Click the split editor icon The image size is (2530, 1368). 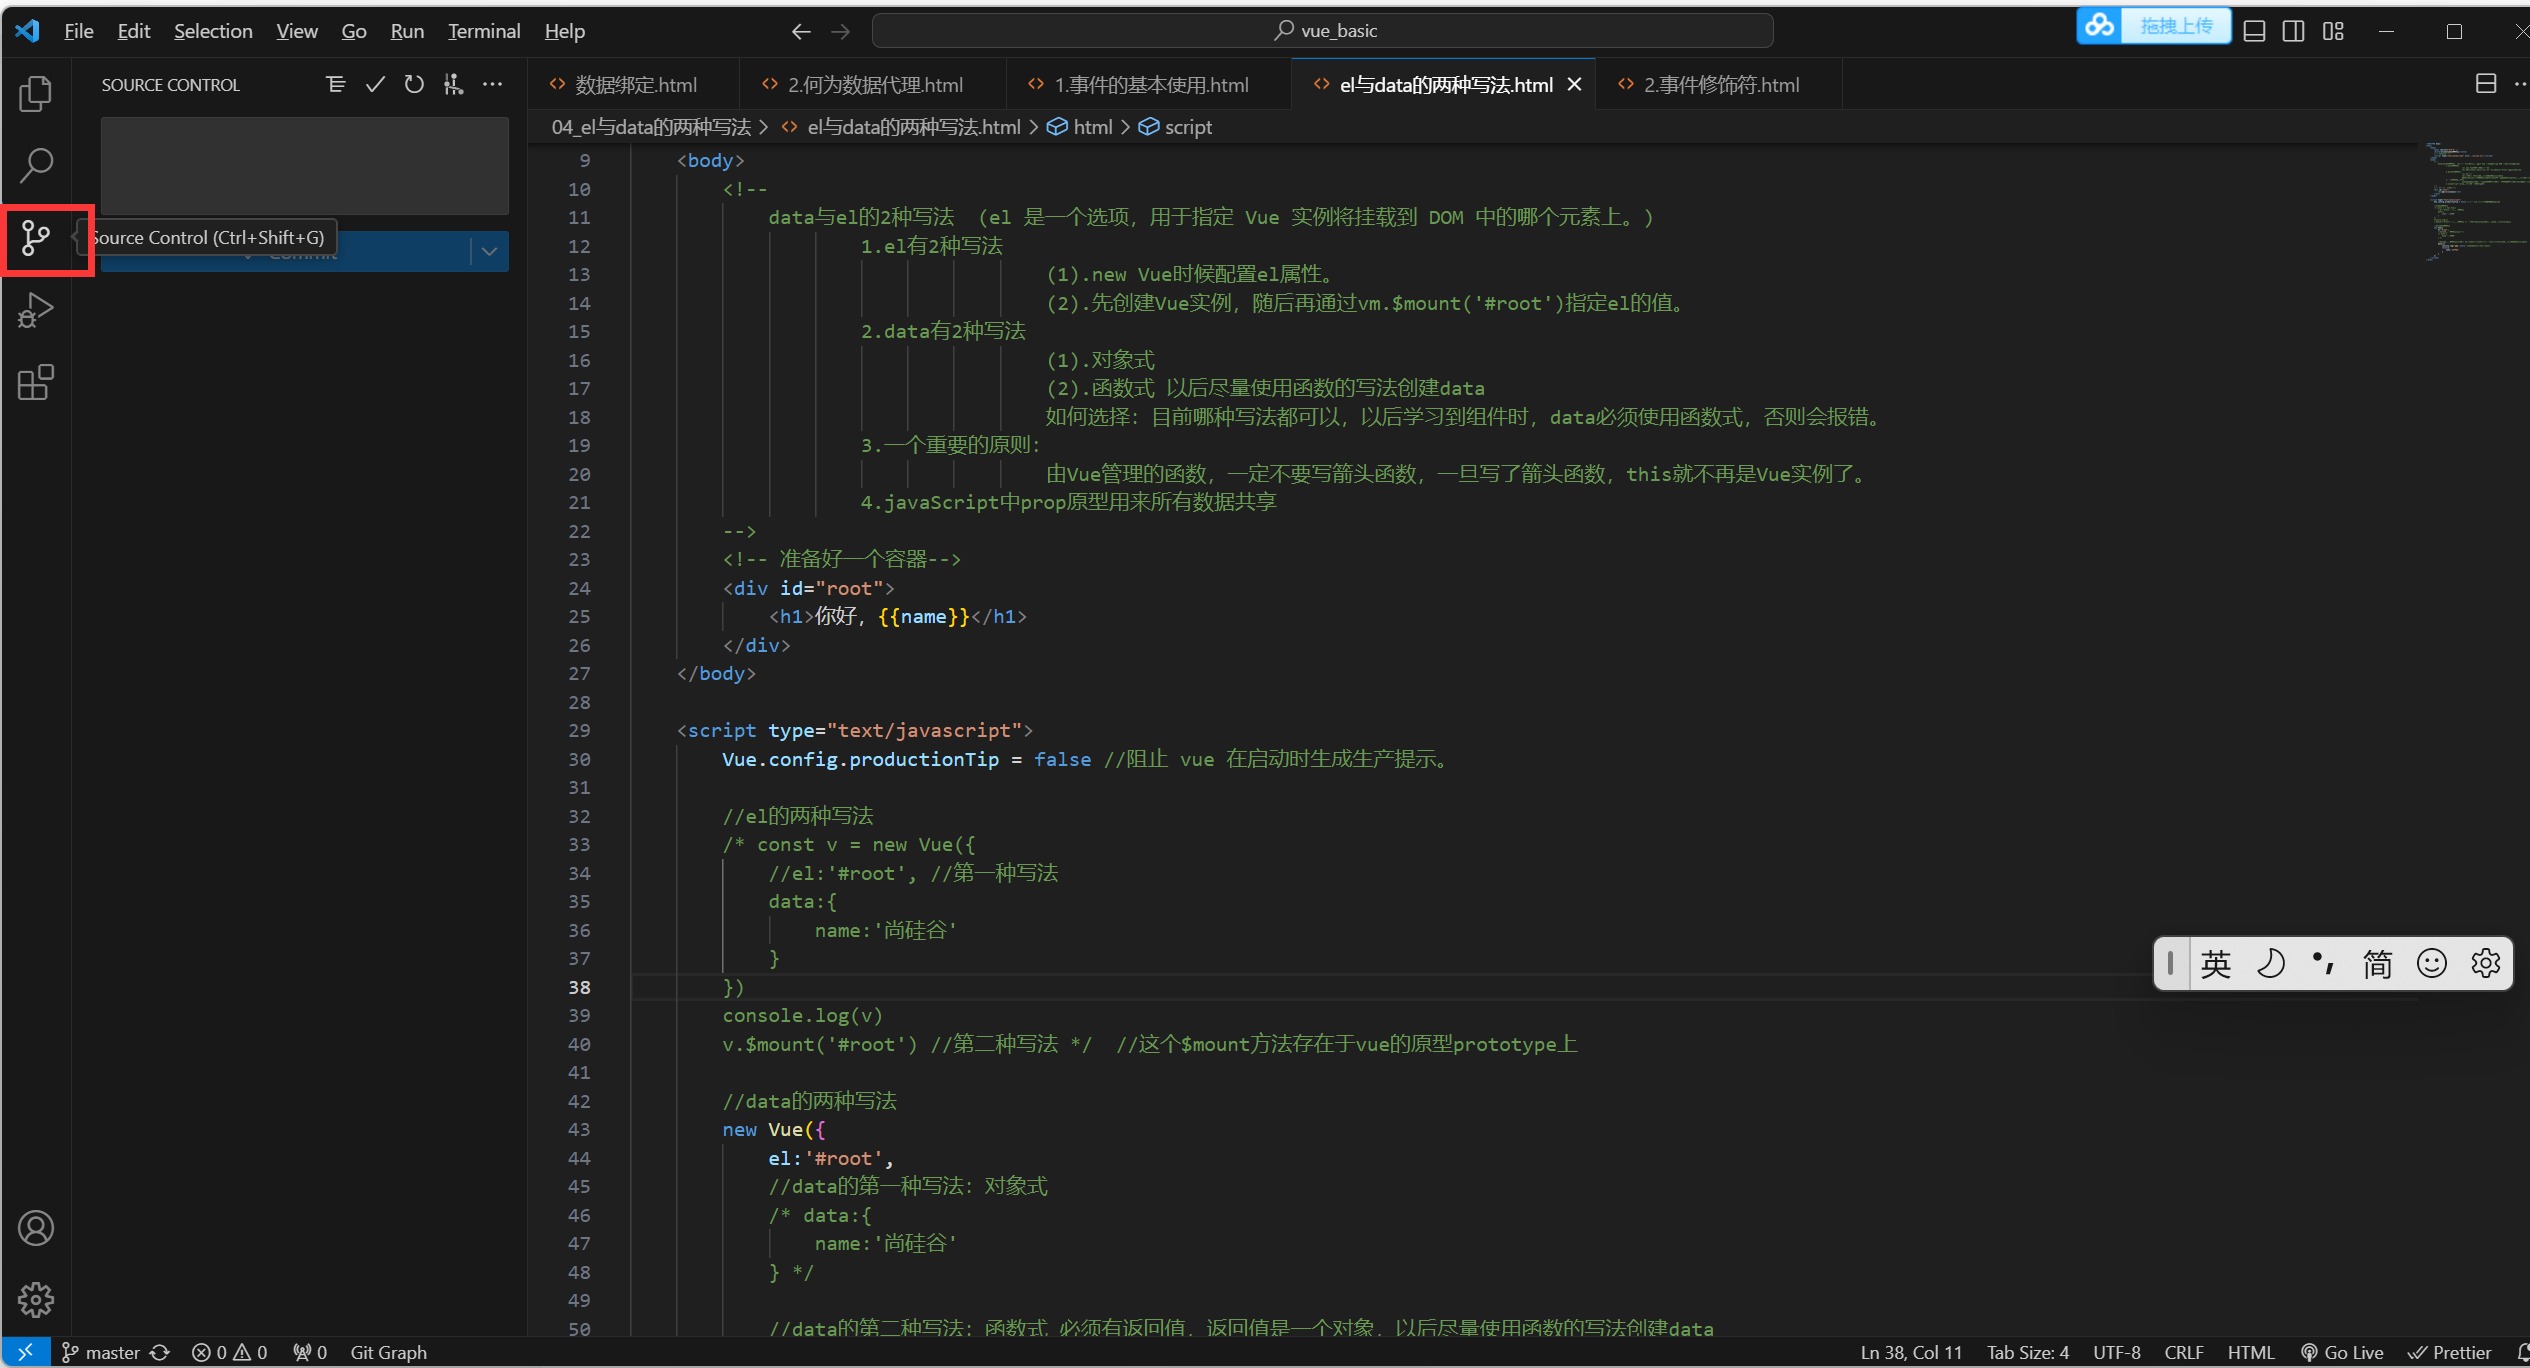(2486, 84)
